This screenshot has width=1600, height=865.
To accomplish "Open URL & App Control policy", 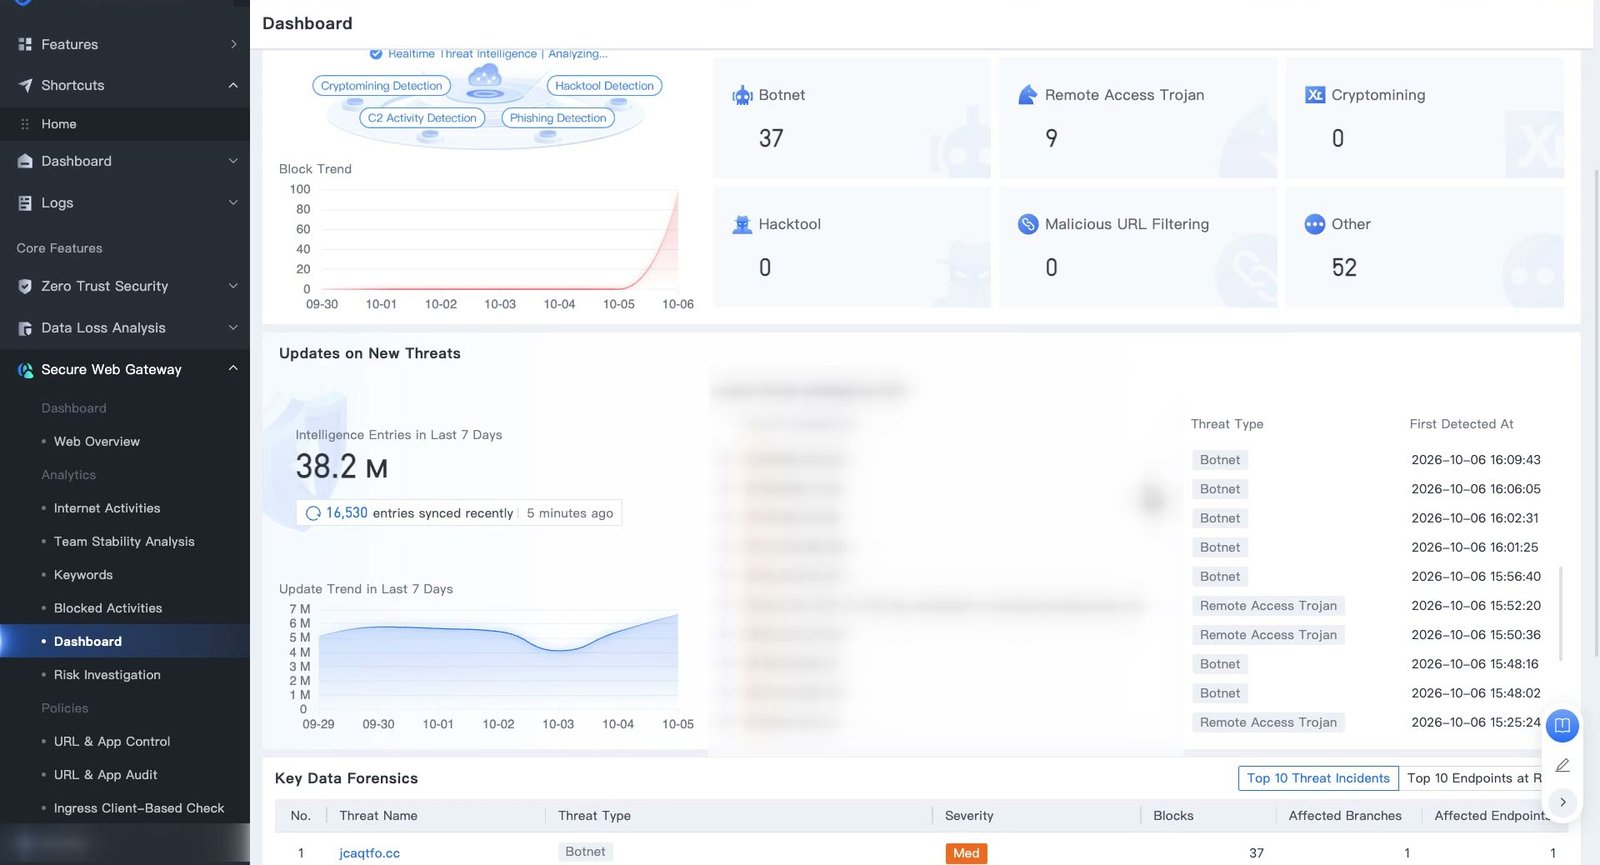I will 112,741.
